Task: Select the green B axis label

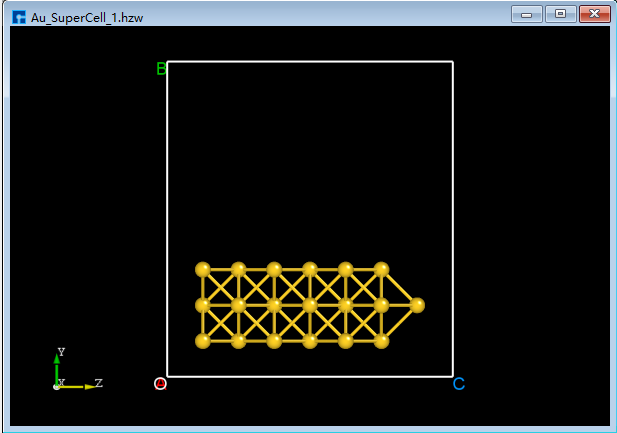Action: coord(161,69)
